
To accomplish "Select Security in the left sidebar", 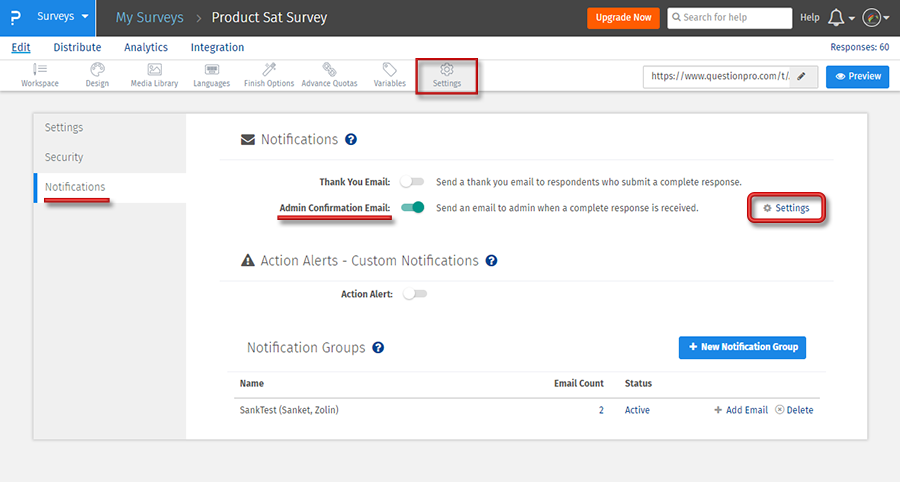I will tap(64, 157).
